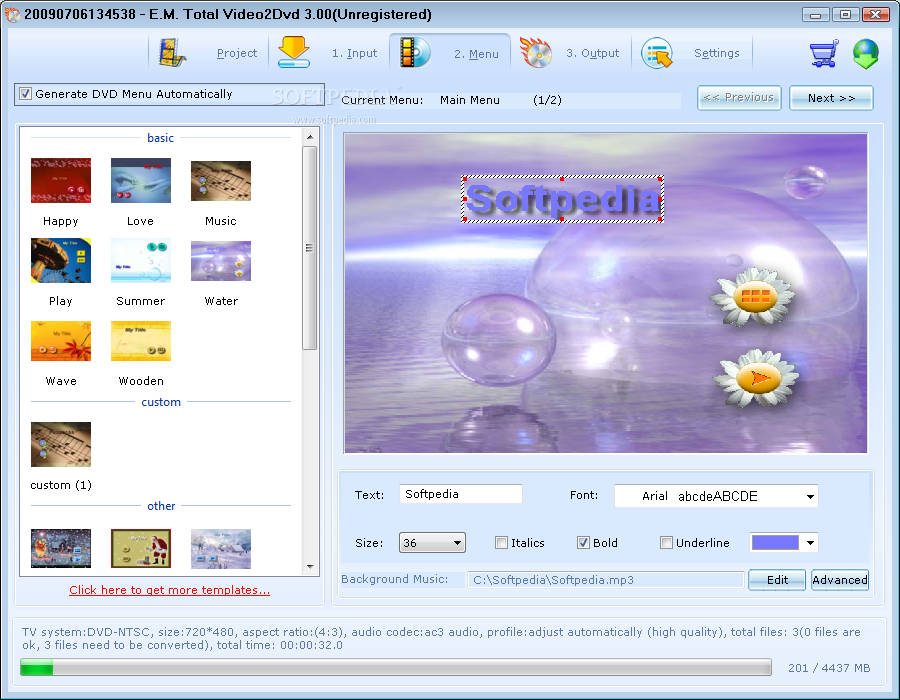Click the Main Menu current menu label

coord(470,100)
